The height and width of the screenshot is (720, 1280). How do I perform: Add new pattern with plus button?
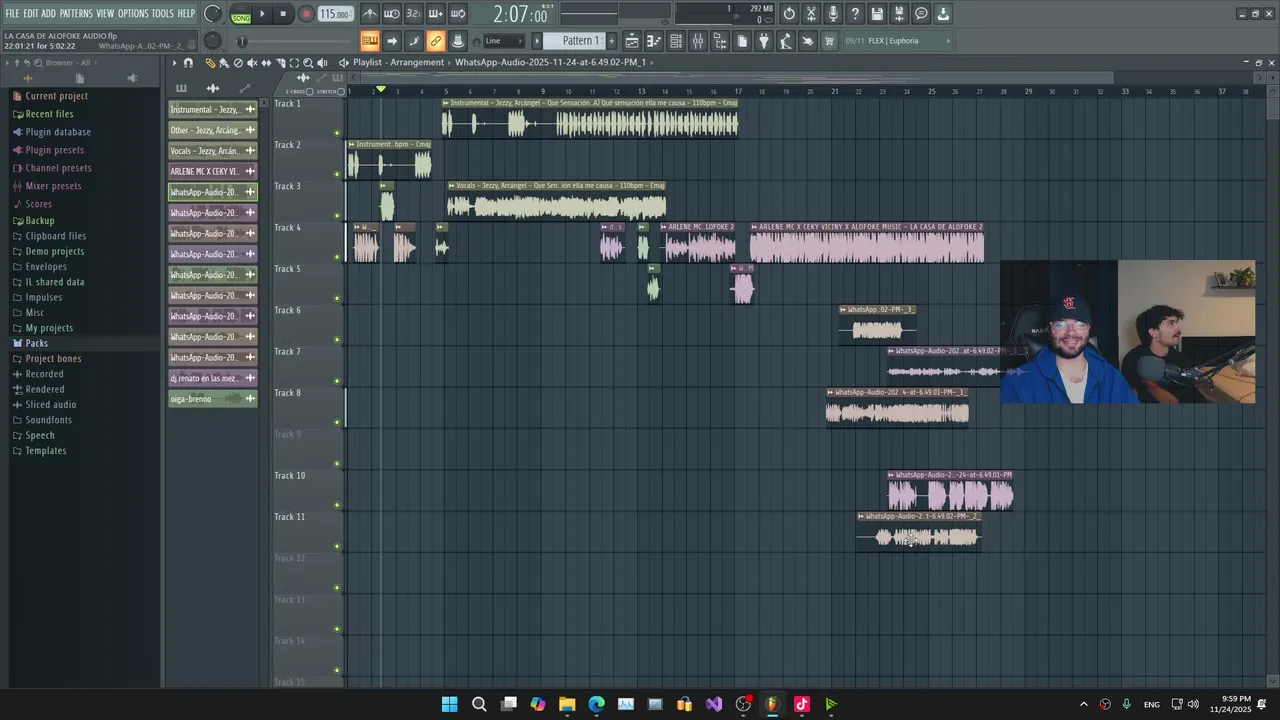coord(612,41)
